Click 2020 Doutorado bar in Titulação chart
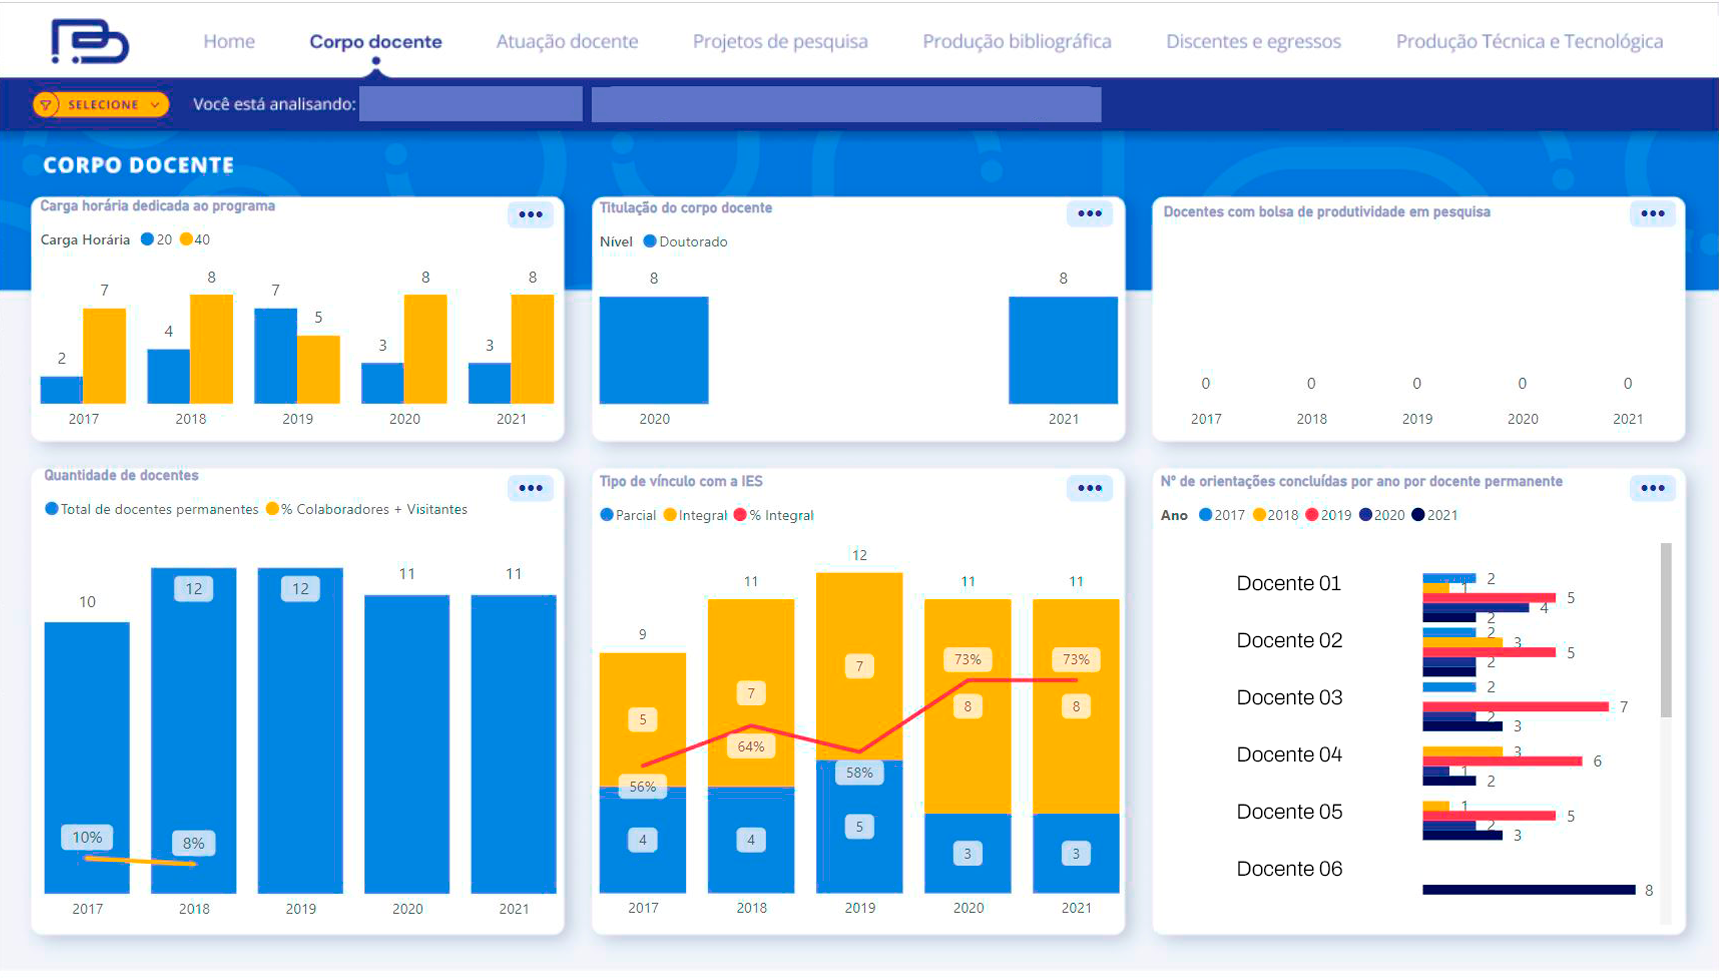This screenshot has width=1719, height=978. [654, 350]
